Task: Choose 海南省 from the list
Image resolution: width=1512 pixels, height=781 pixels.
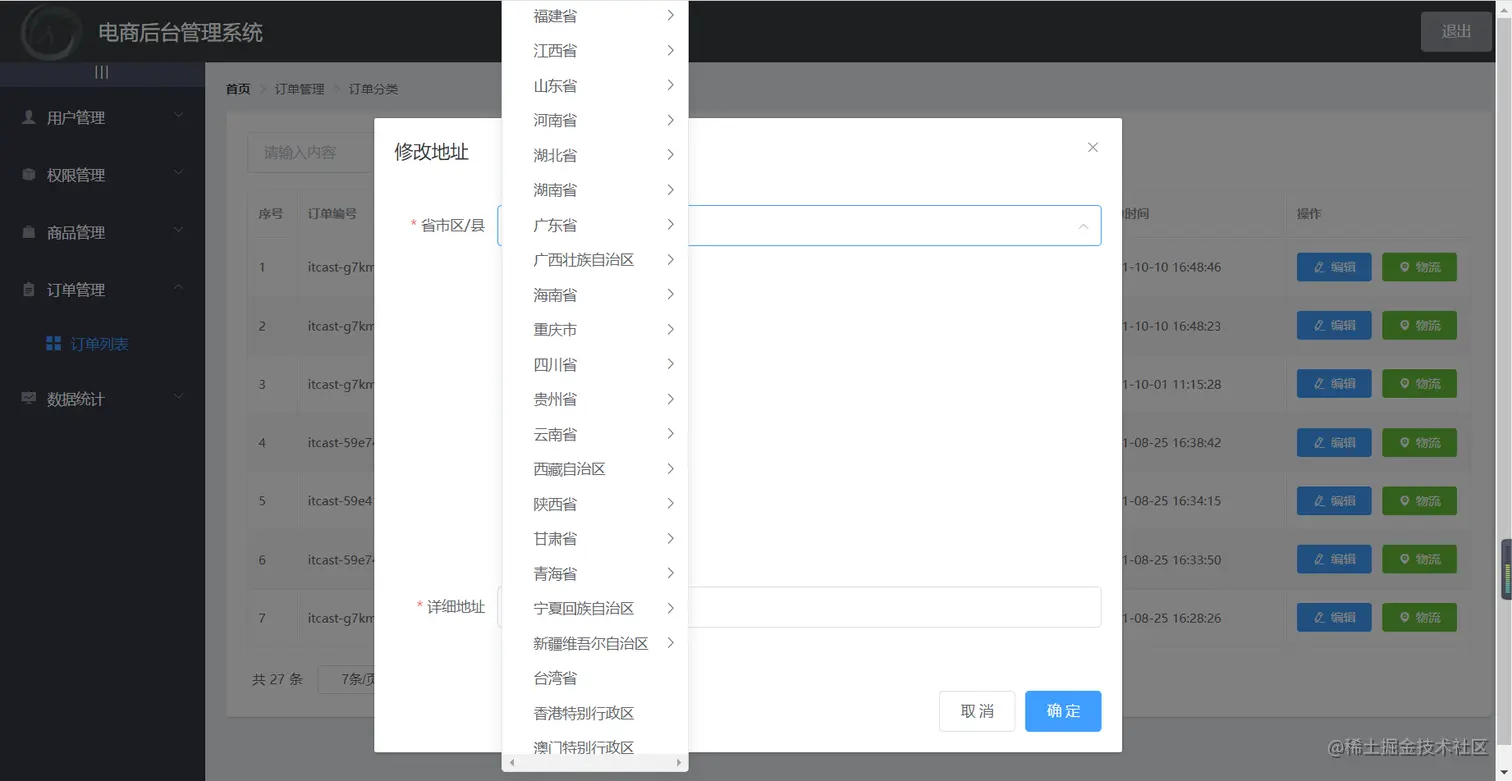Action: coord(595,295)
